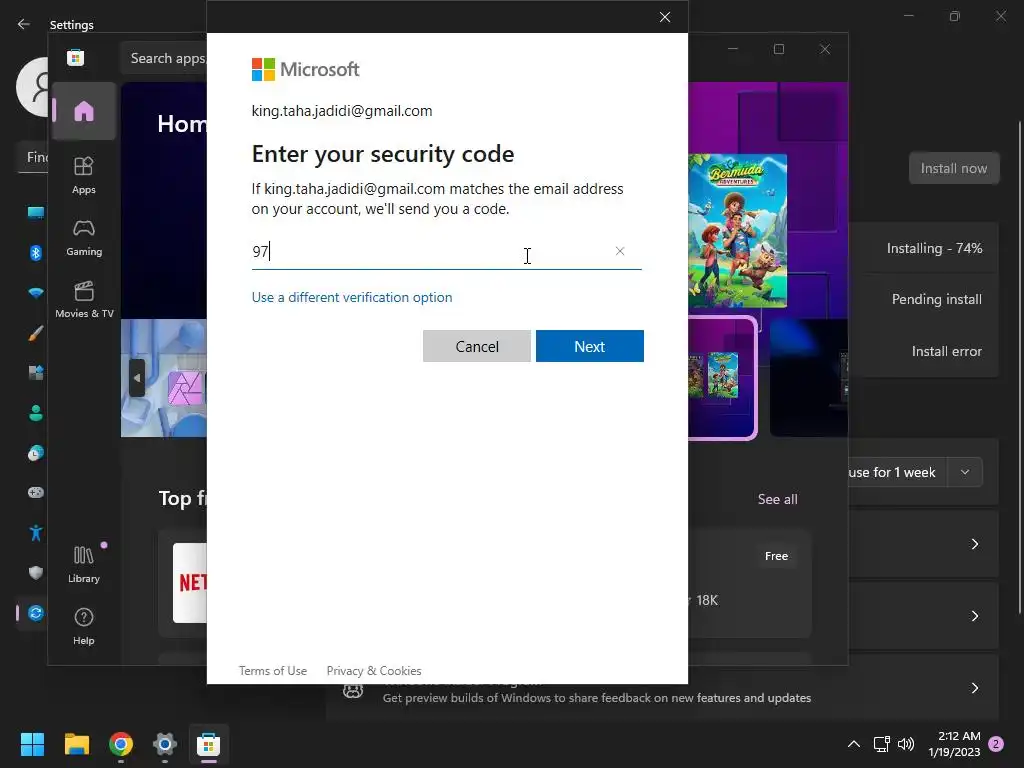Screen dimensions: 1024x768
Task: Open Google Chrome from taskbar
Action: (121, 744)
